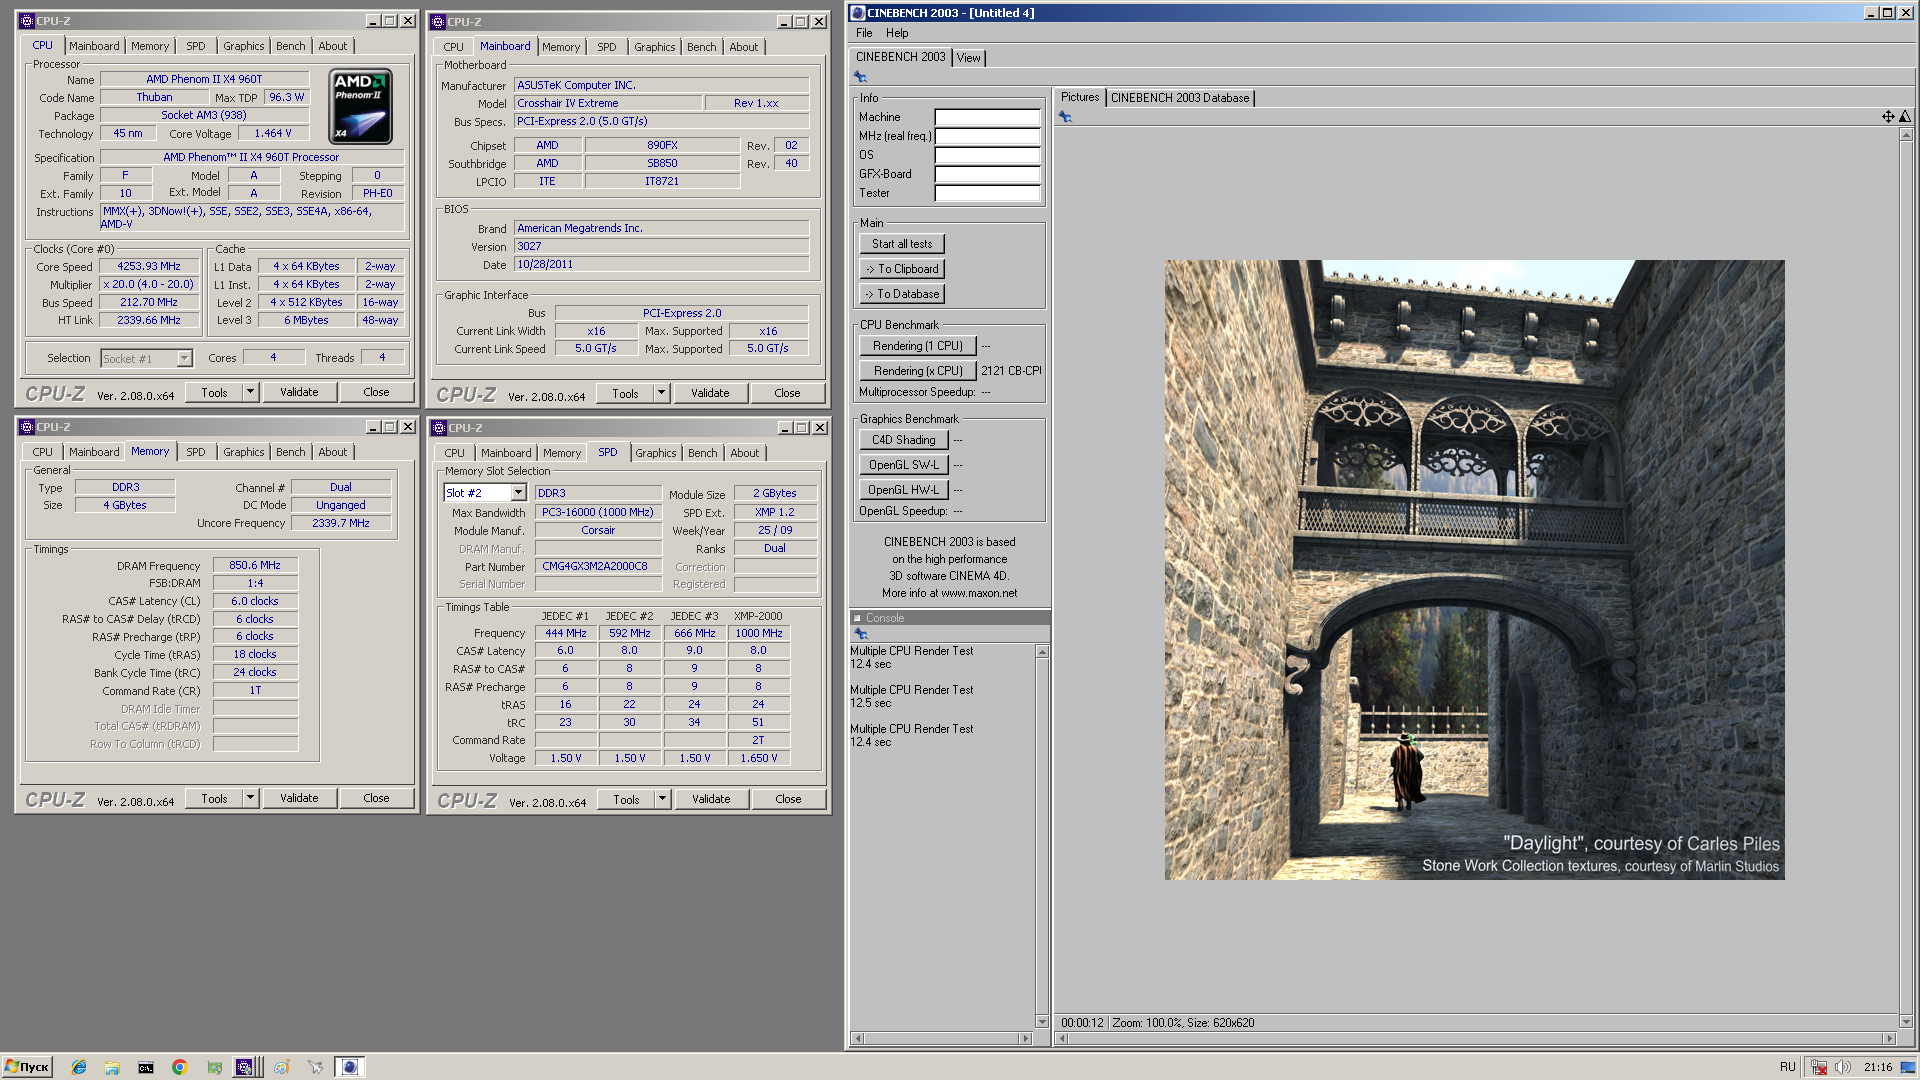Select the CPU-Z taskbar button
The width and height of the screenshot is (1920, 1080).
pos(248,1067)
